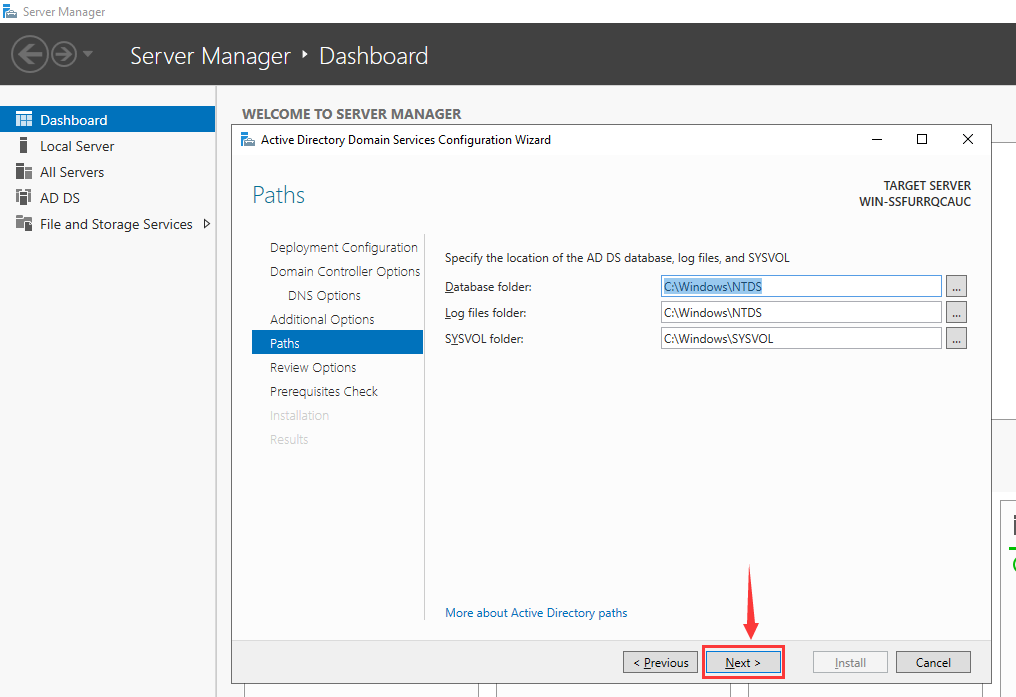
Task: Select File and Storage Services
Action: tap(116, 224)
